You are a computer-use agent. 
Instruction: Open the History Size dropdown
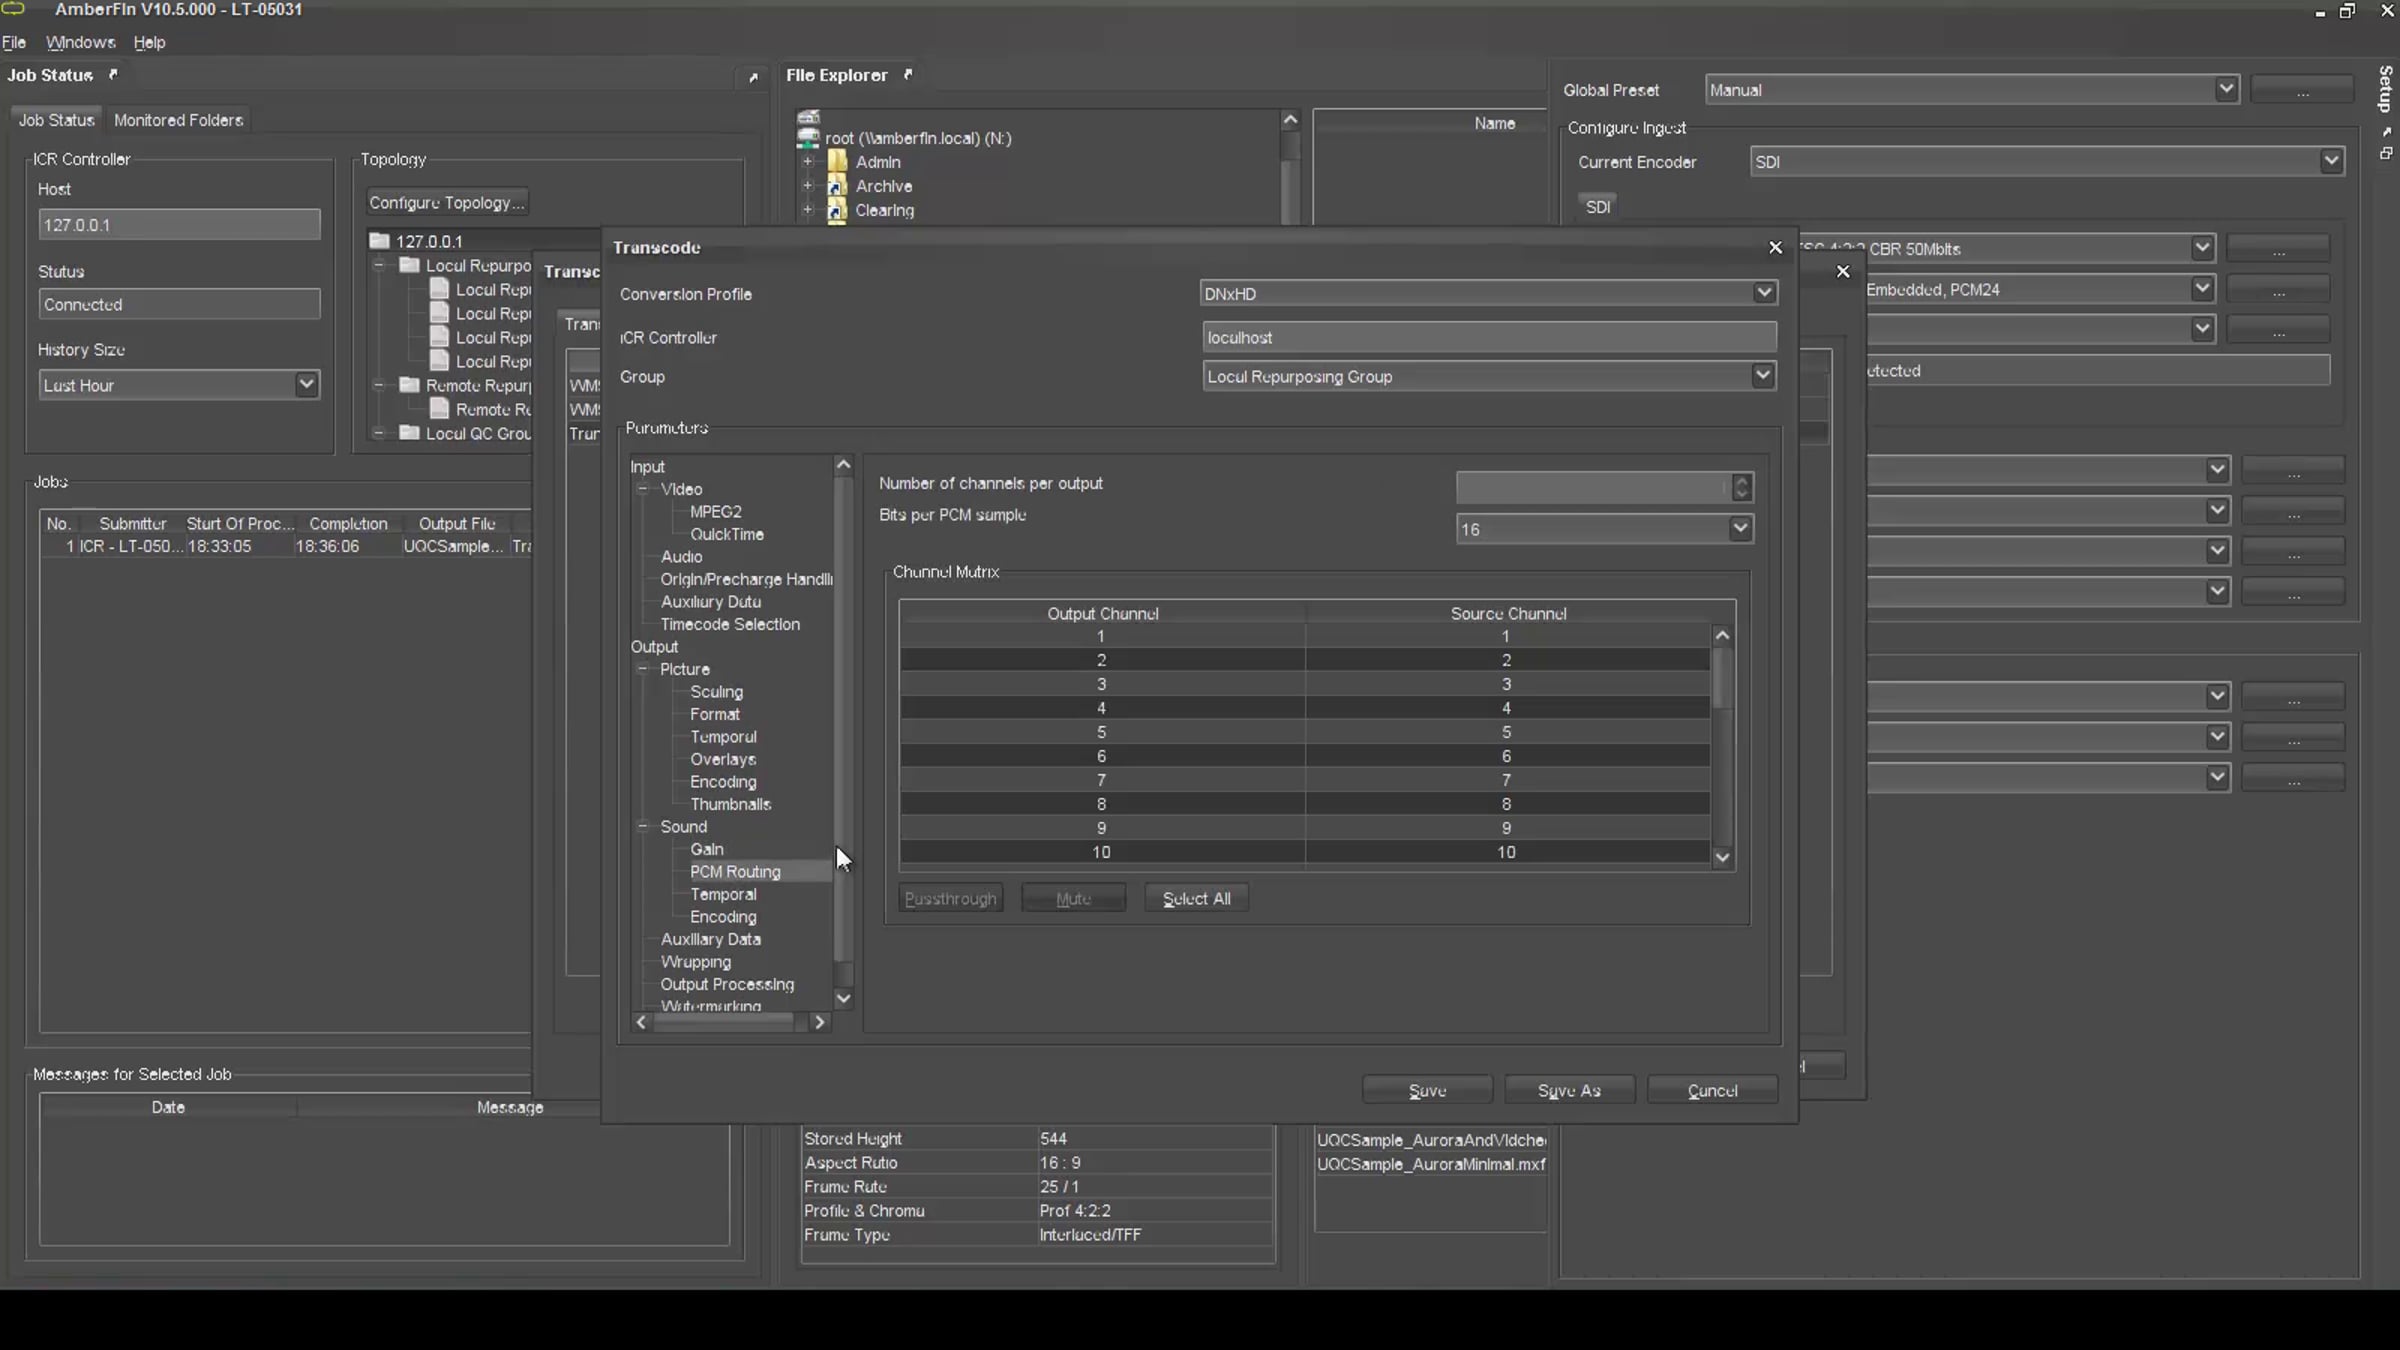(306, 385)
